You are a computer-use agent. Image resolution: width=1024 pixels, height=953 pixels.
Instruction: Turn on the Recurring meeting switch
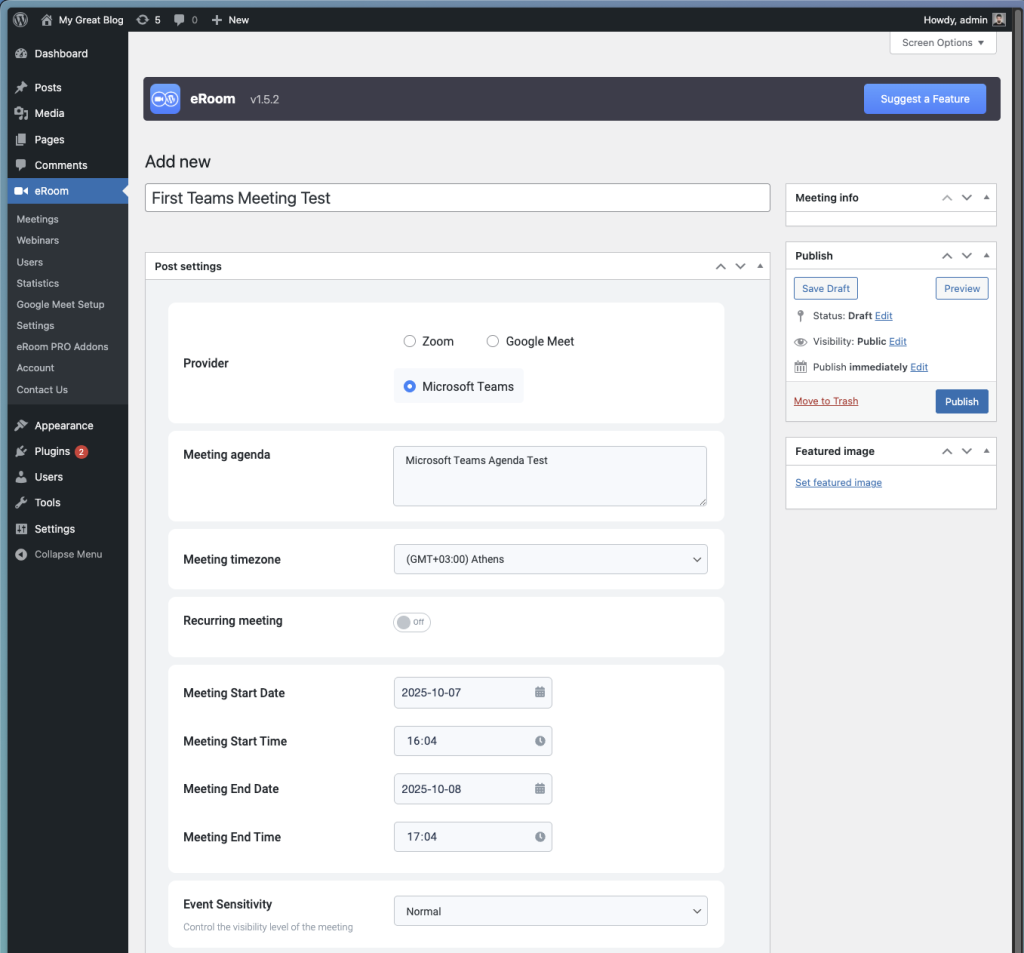tap(412, 622)
